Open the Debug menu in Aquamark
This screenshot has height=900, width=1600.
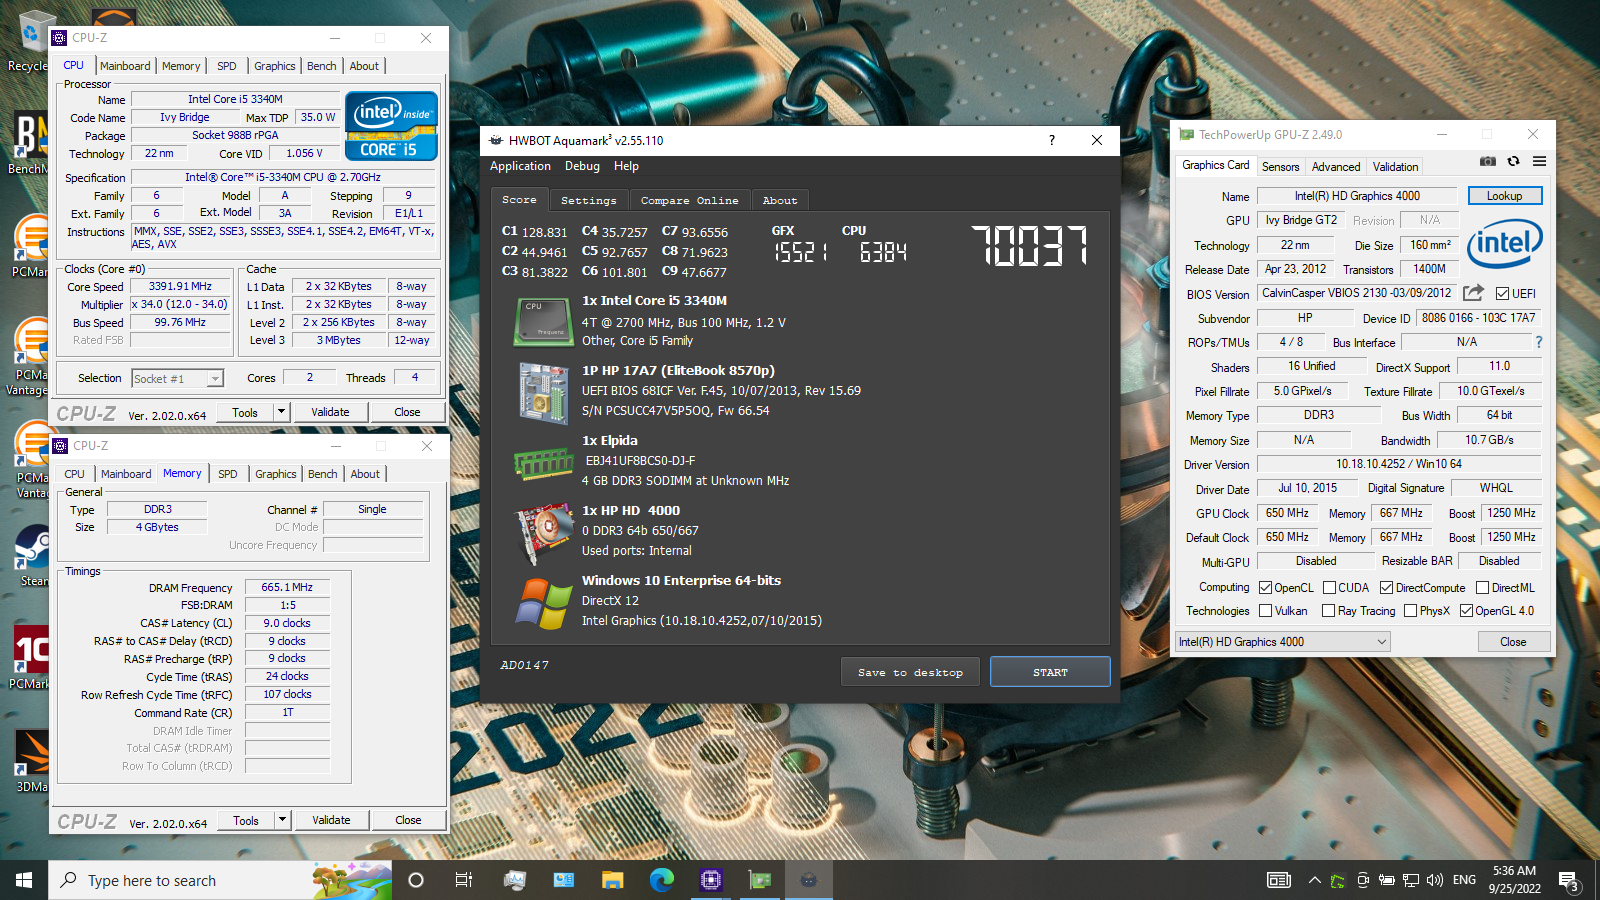tap(582, 166)
